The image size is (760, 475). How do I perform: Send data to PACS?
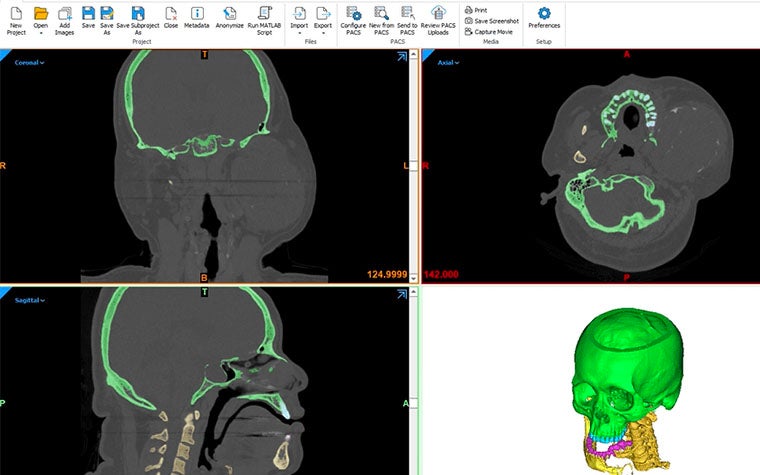(407, 20)
